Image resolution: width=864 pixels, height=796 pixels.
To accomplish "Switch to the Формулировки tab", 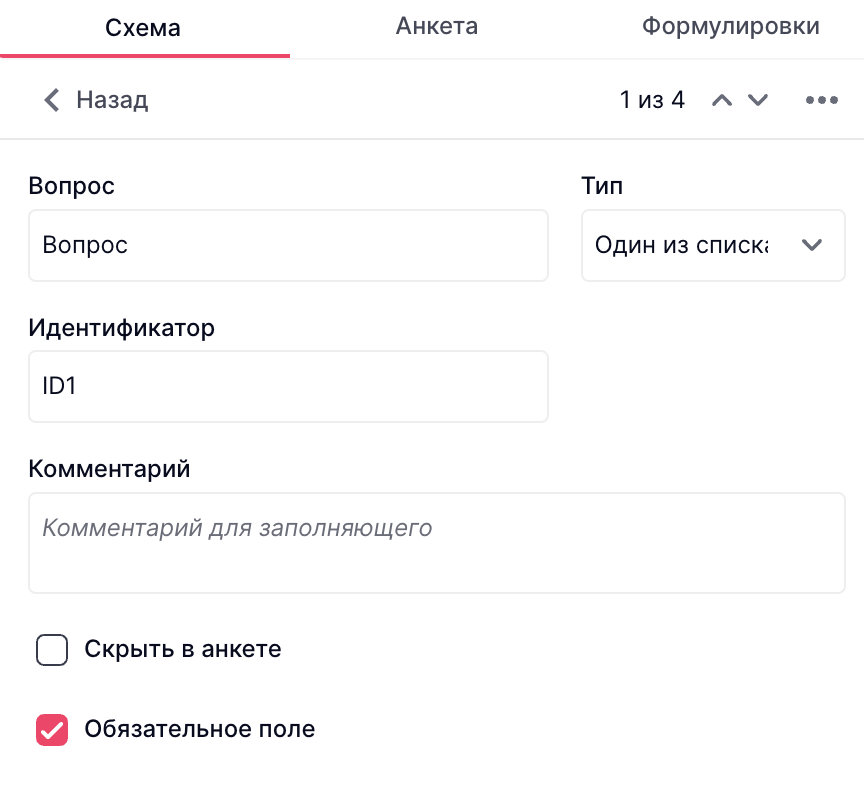I will point(730,27).
